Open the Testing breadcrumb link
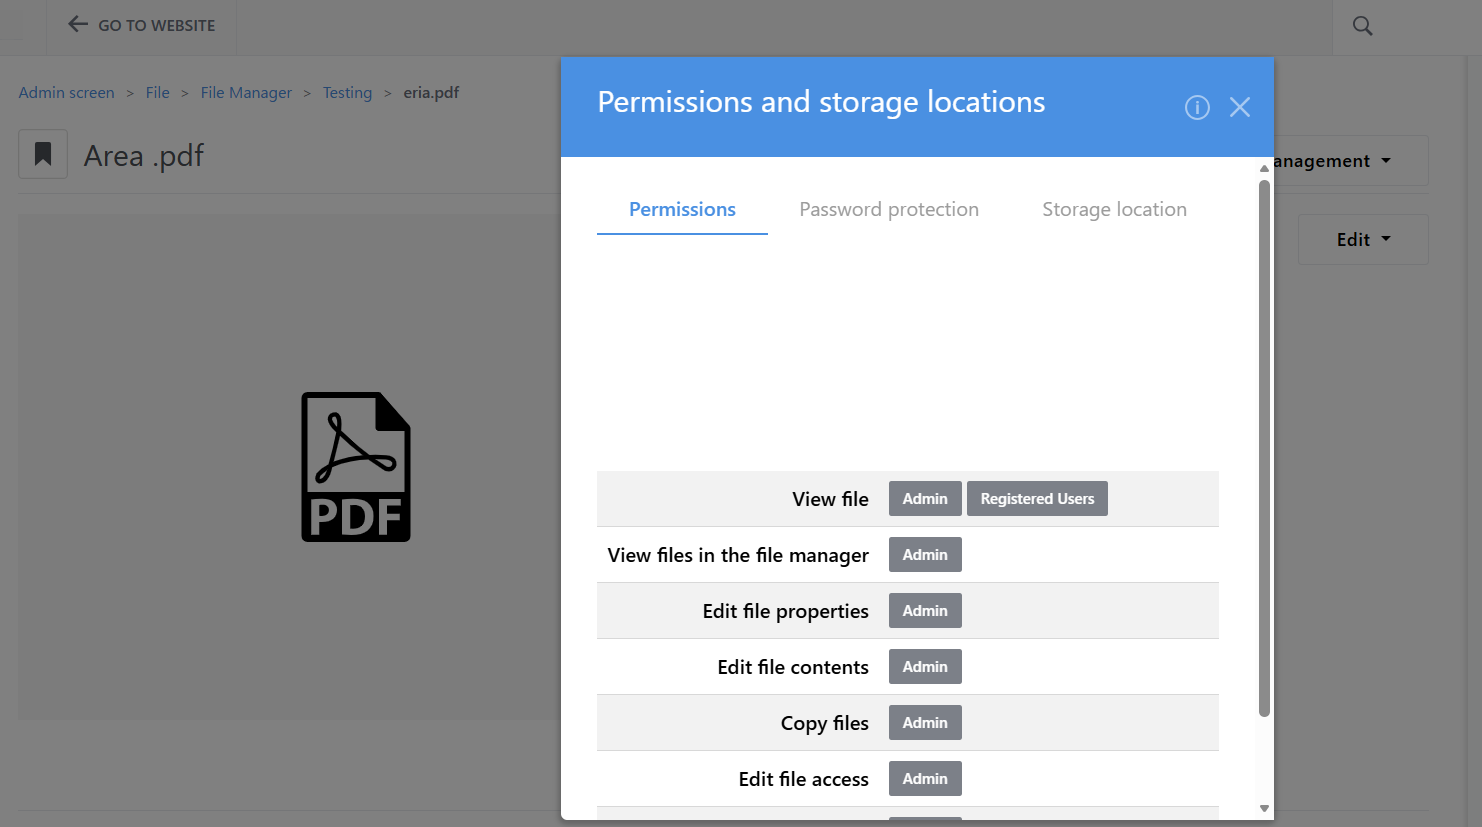 347,93
